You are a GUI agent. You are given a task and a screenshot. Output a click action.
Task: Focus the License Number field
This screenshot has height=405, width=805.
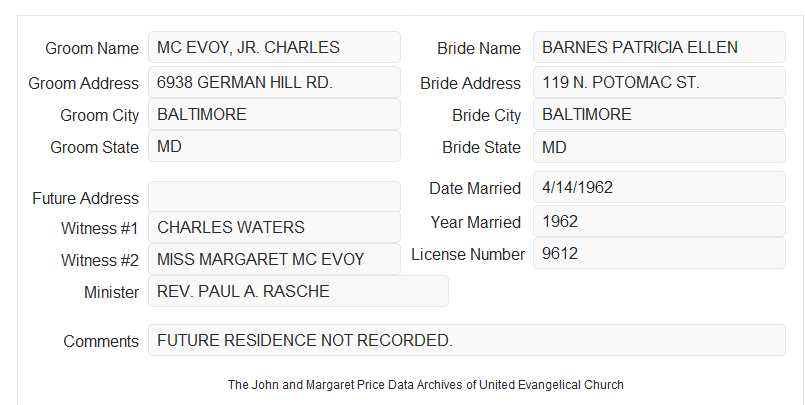pos(659,253)
